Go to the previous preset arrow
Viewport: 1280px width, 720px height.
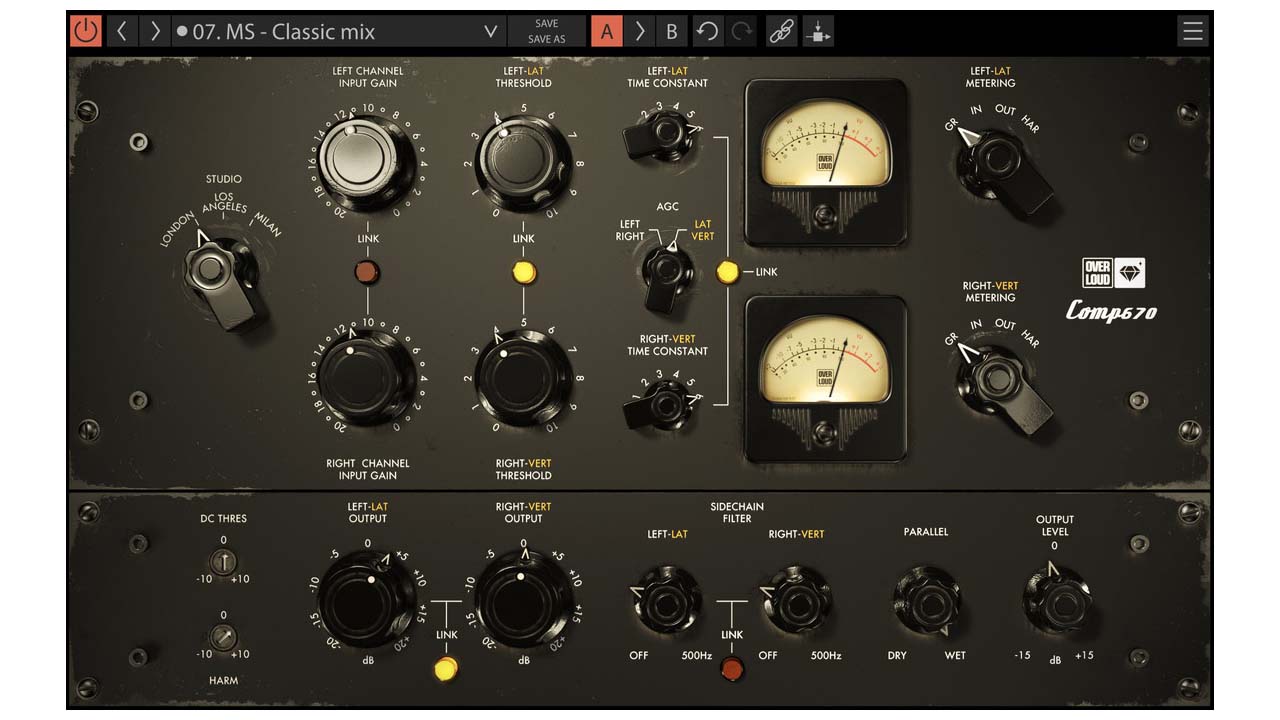pyautogui.click(x=122, y=31)
